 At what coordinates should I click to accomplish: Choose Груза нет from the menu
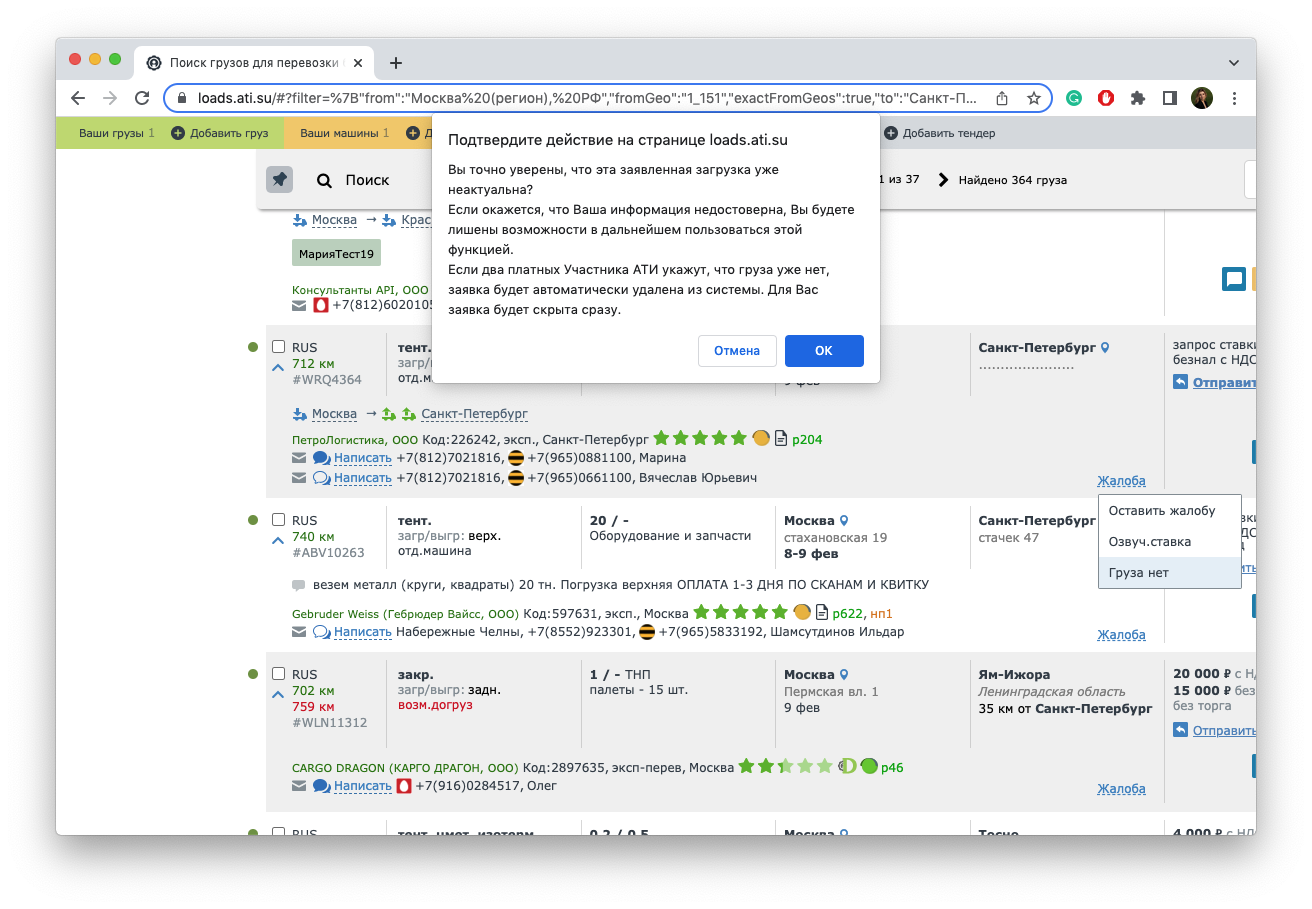pos(1169,573)
